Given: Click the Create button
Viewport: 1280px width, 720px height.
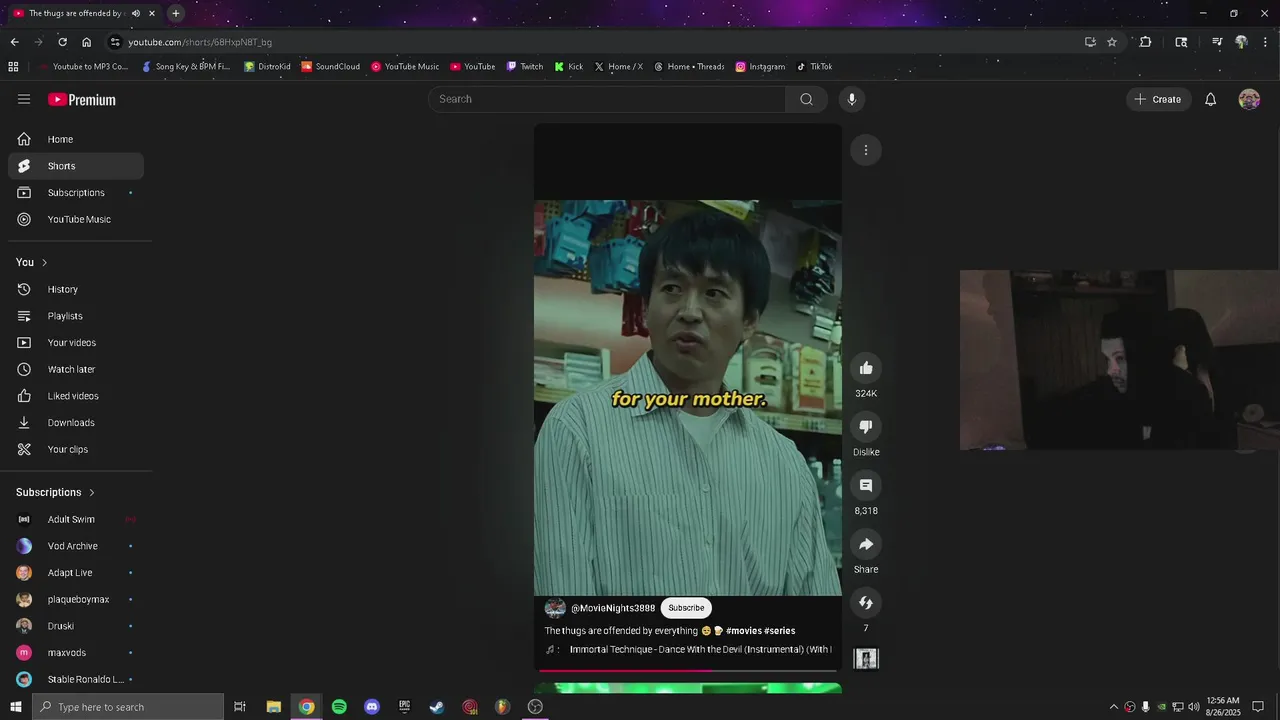Looking at the screenshot, I should 1158,99.
